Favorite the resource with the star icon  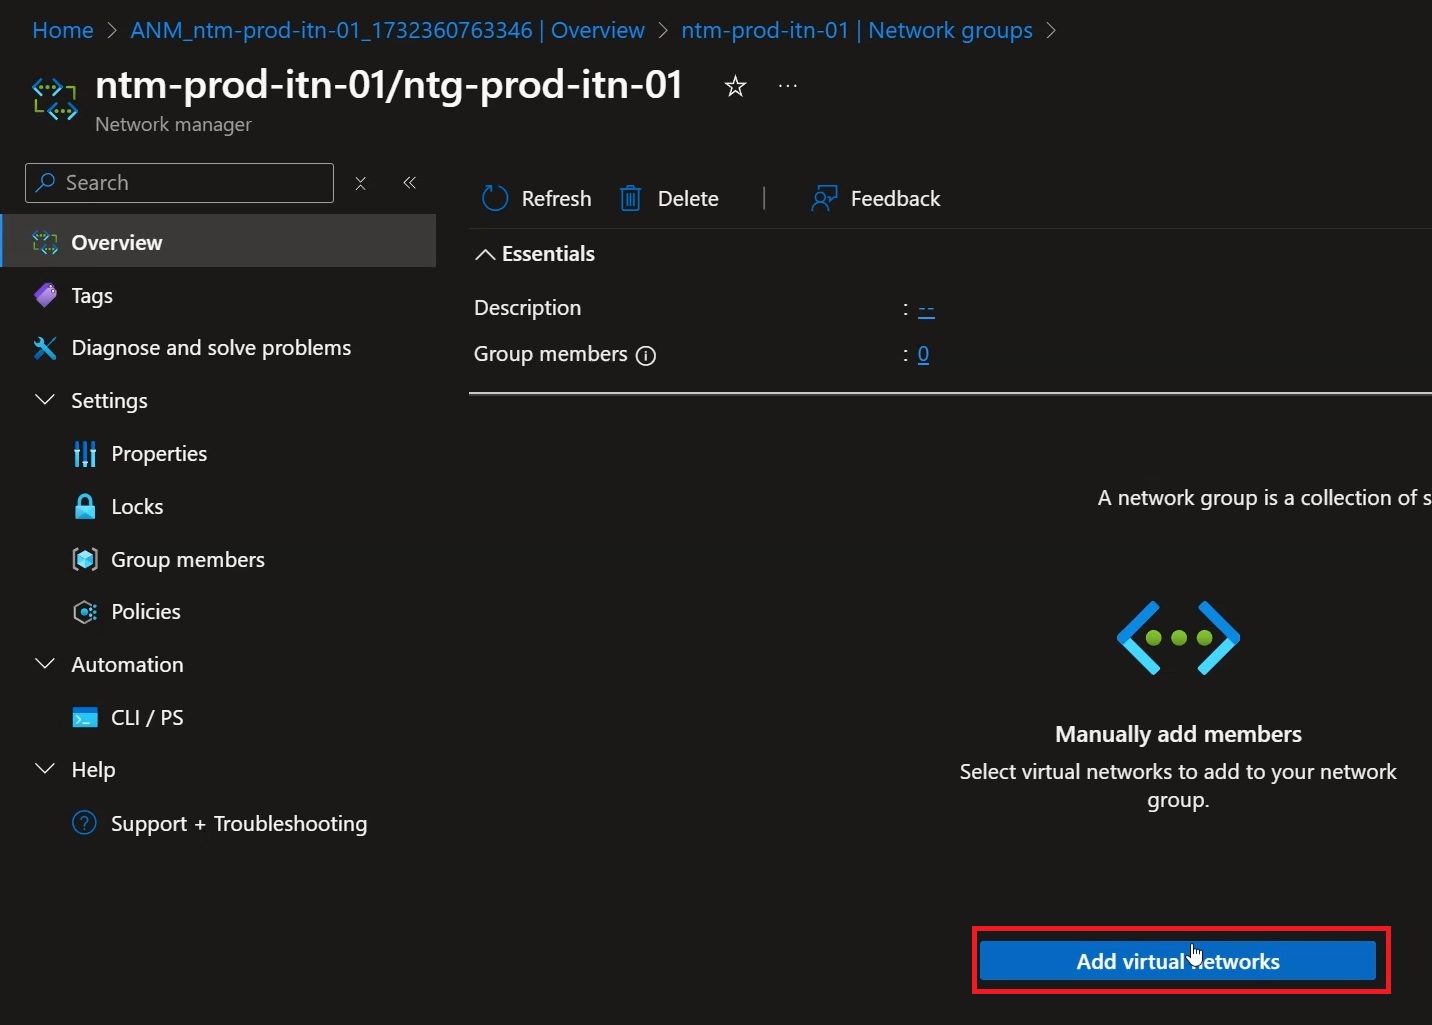coord(735,87)
